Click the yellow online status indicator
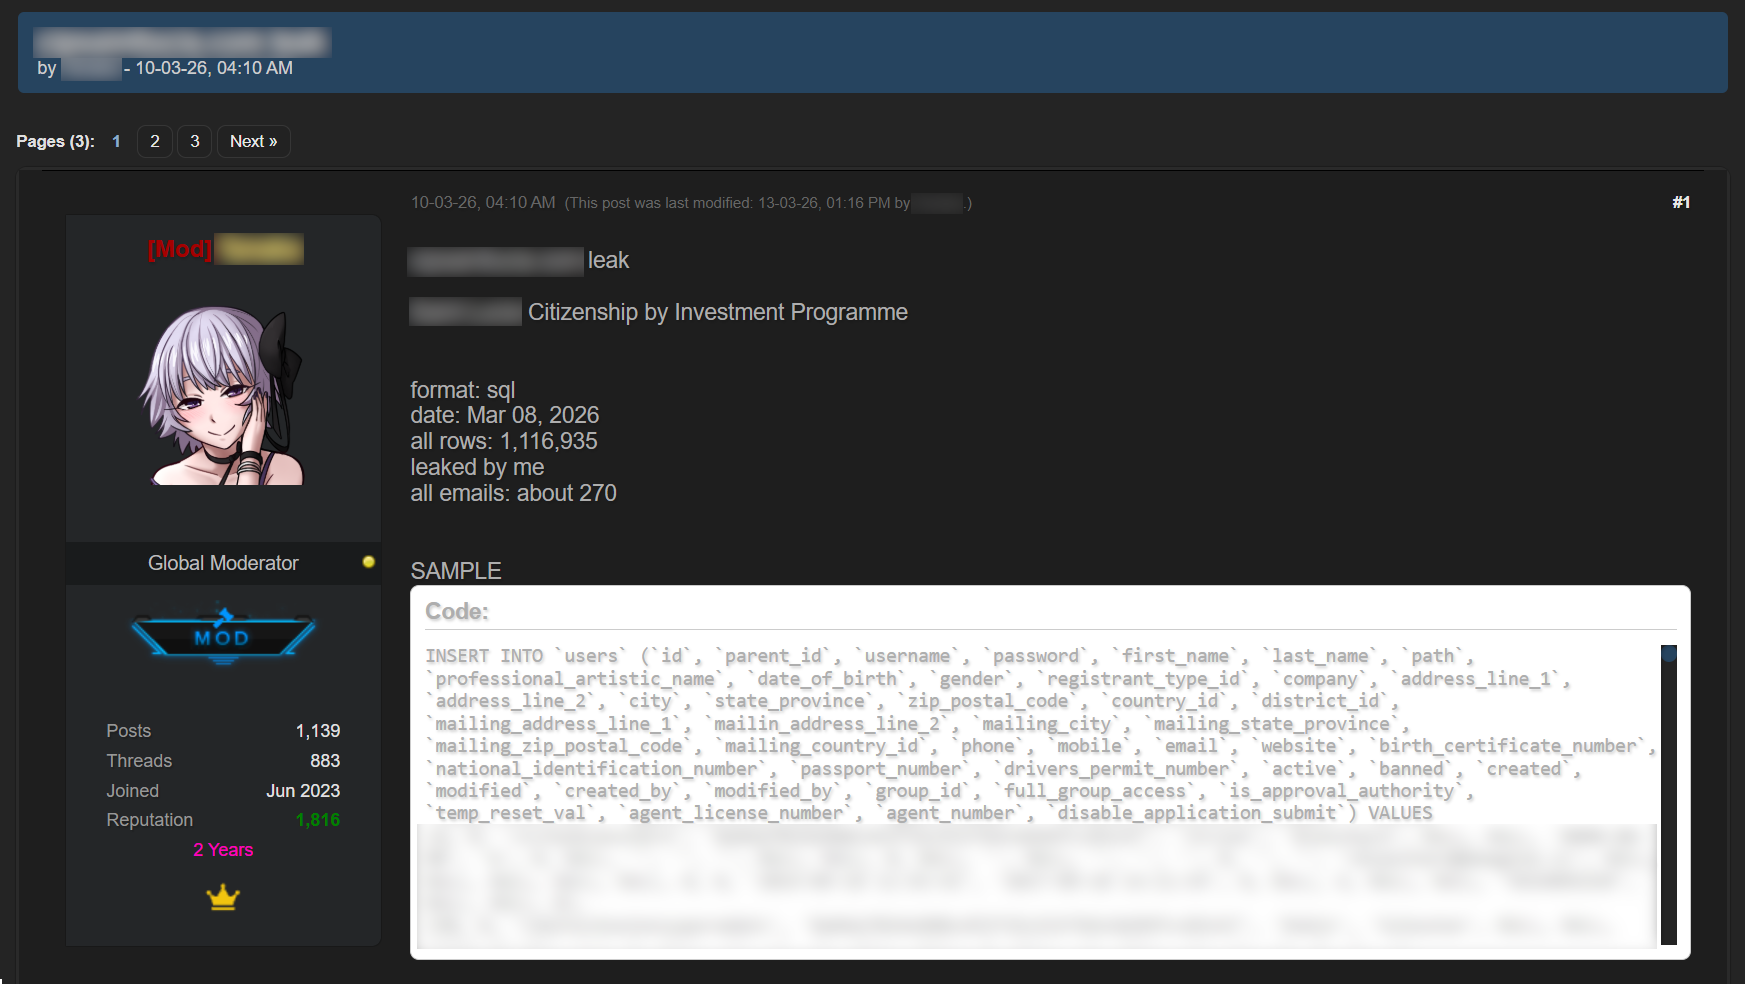 367,563
